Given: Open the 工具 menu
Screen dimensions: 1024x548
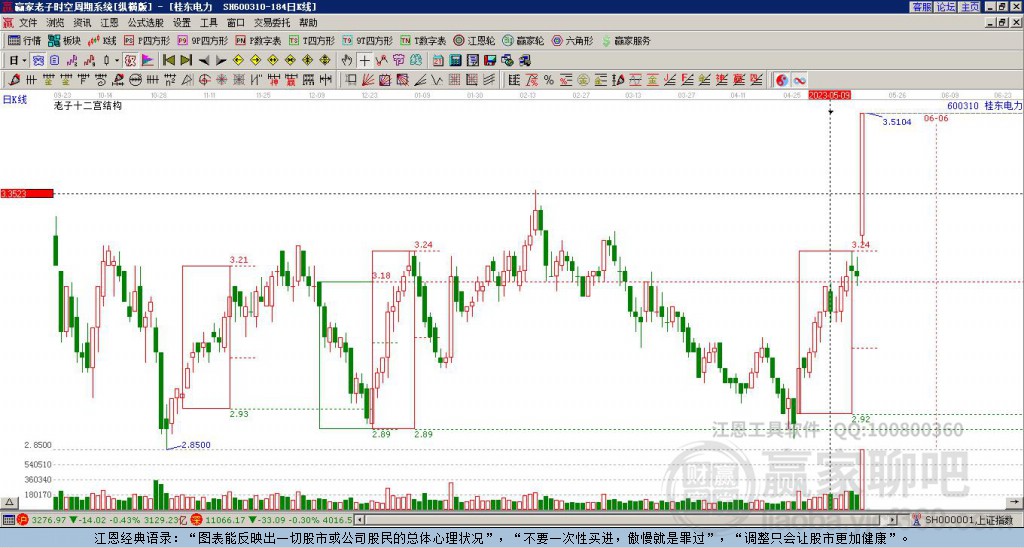Looking at the screenshot, I should click(208, 23).
